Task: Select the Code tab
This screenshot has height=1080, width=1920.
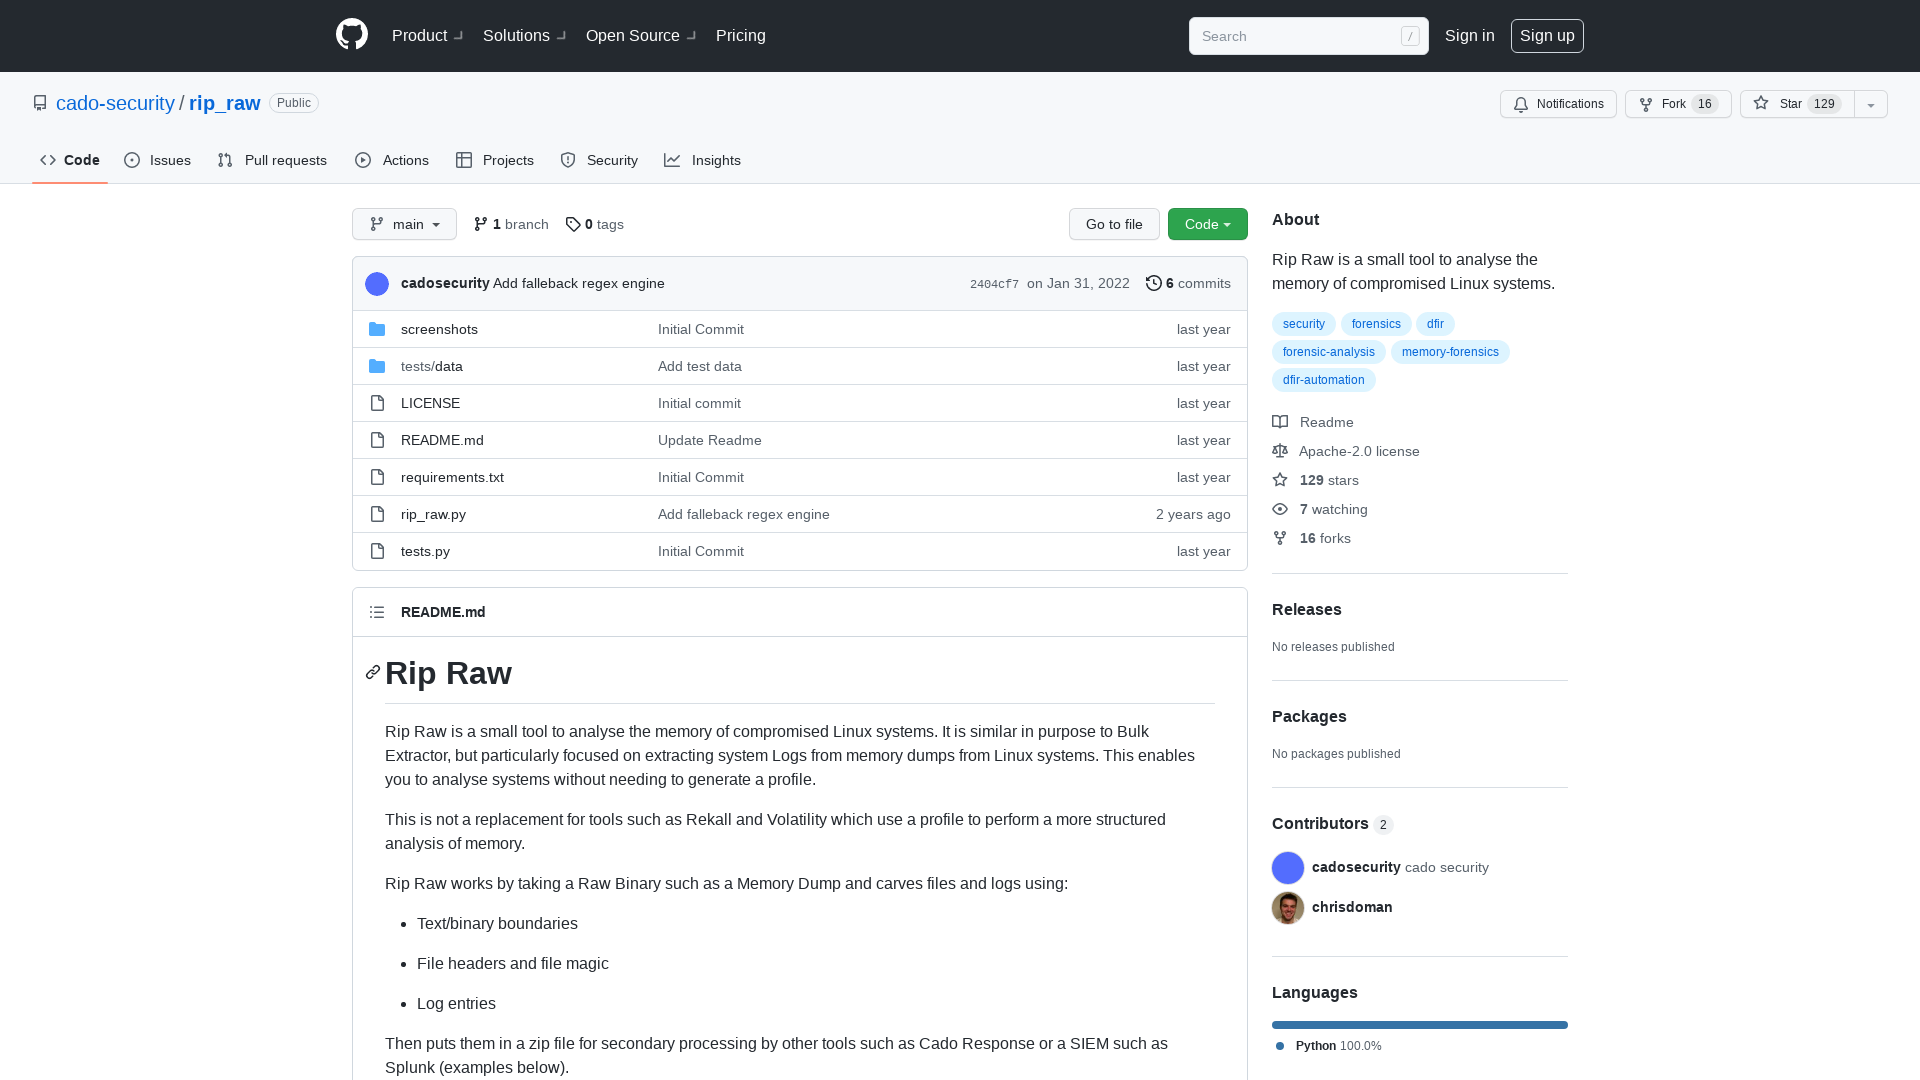Action: (x=70, y=160)
